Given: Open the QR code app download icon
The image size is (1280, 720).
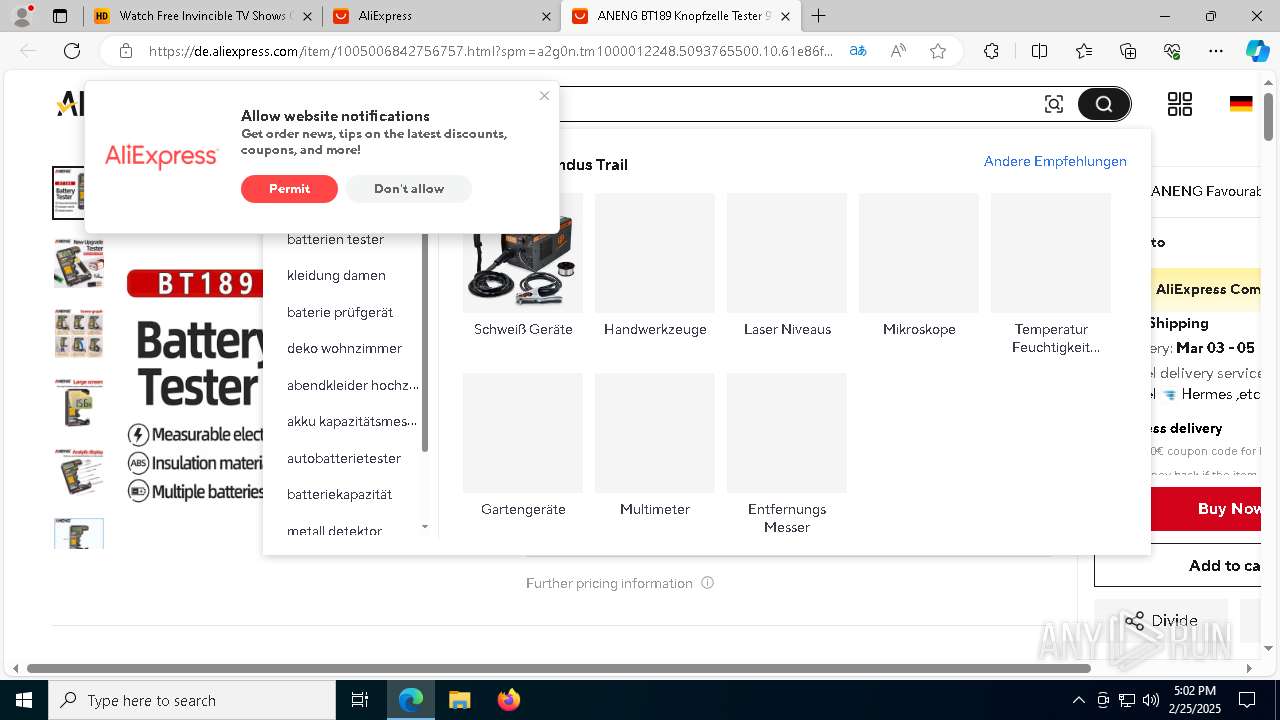Looking at the screenshot, I should click(1180, 104).
